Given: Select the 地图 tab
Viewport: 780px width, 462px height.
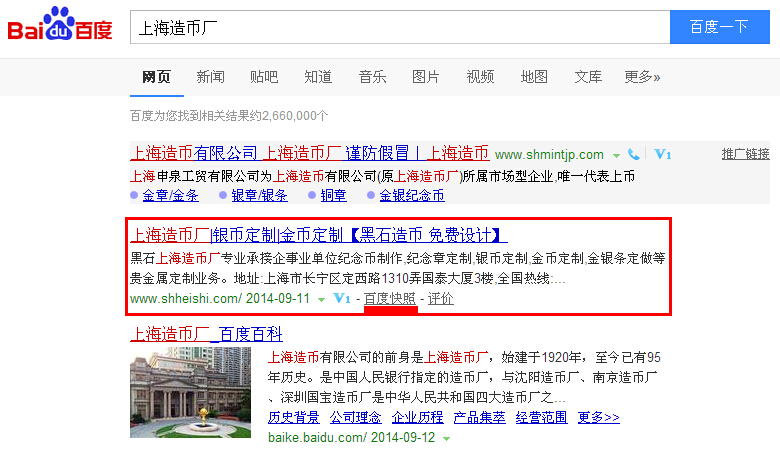Looking at the screenshot, I should point(534,77).
